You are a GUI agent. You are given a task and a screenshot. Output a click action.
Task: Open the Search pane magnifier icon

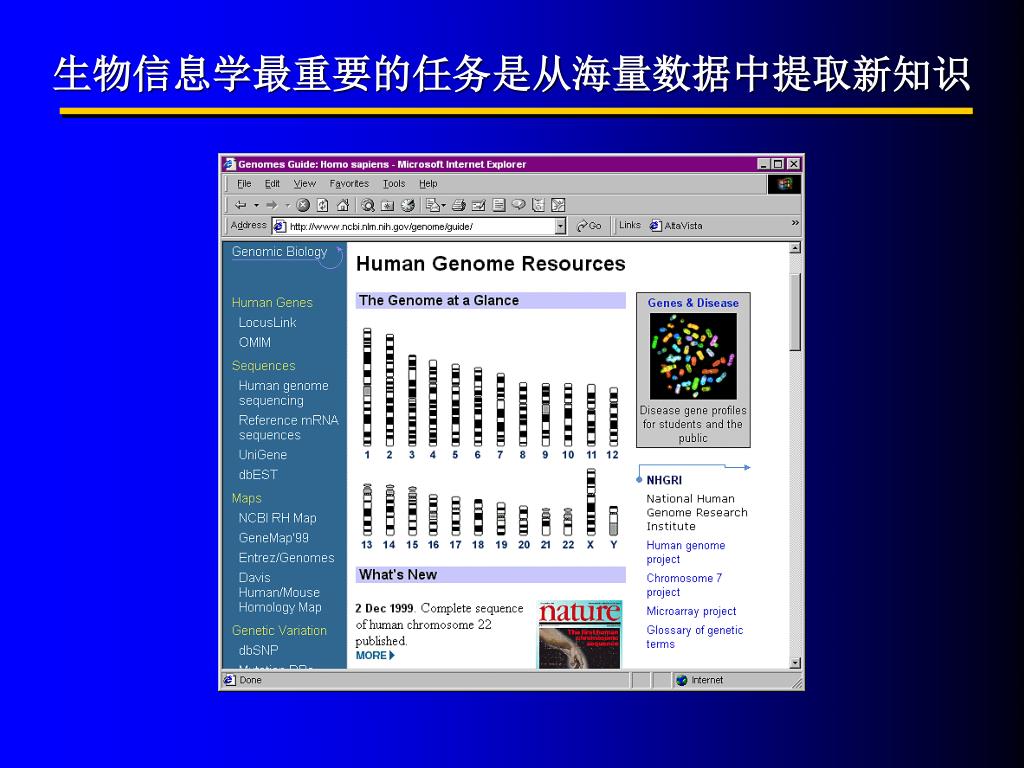pyautogui.click(x=368, y=205)
